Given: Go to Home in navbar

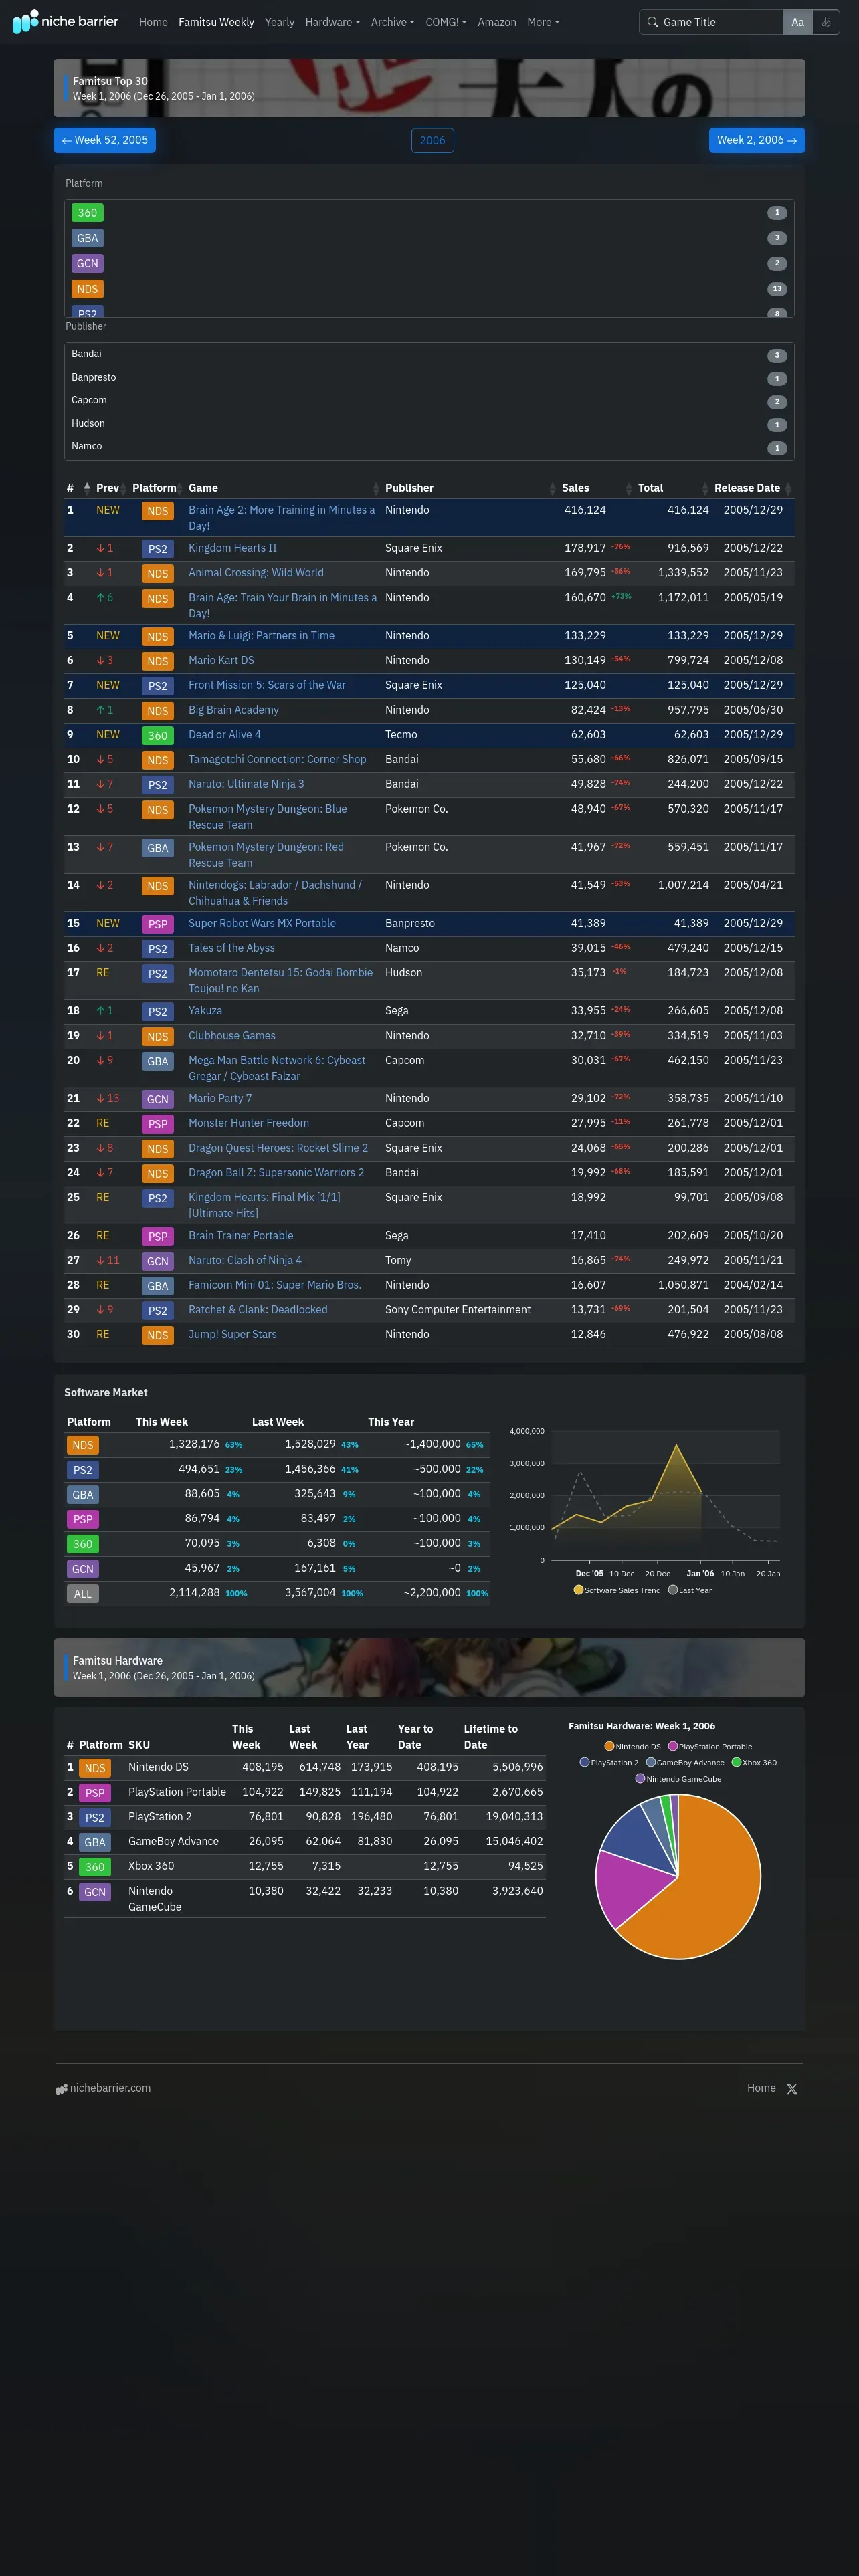Looking at the screenshot, I should [153, 22].
